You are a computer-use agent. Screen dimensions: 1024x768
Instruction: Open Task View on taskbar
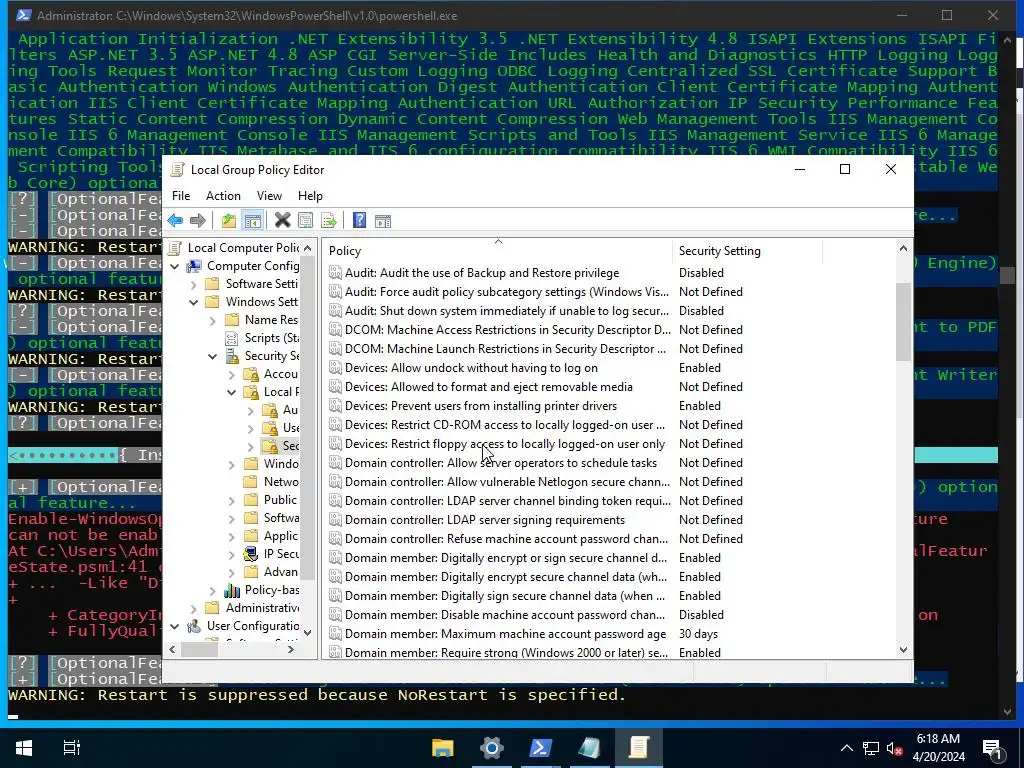(72, 748)
